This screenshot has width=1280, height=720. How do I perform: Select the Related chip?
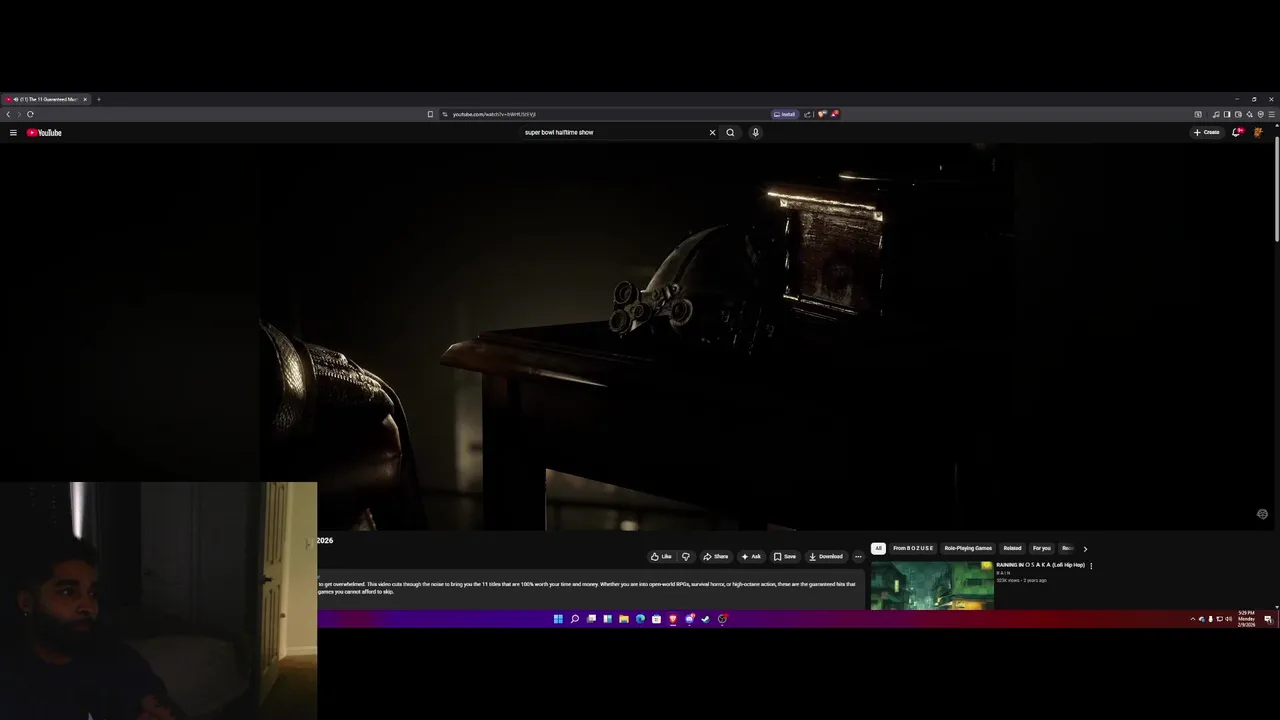pos(1013,548)
